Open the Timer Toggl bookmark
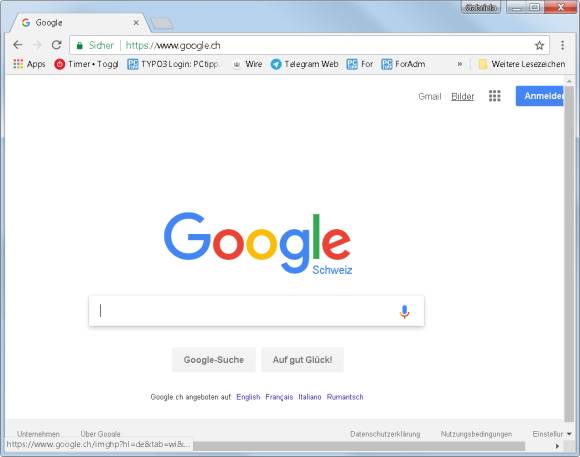Viewport: 580px width, 457px height. tap(86, 64)
